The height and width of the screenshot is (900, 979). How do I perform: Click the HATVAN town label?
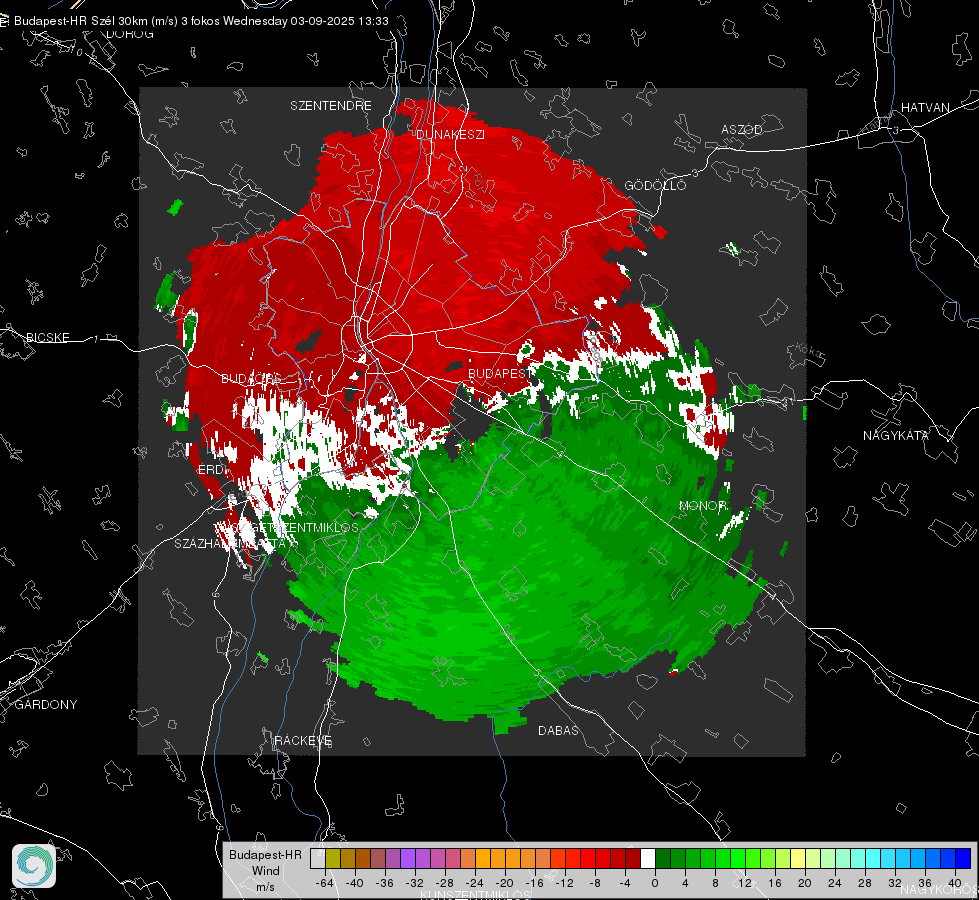925,108
